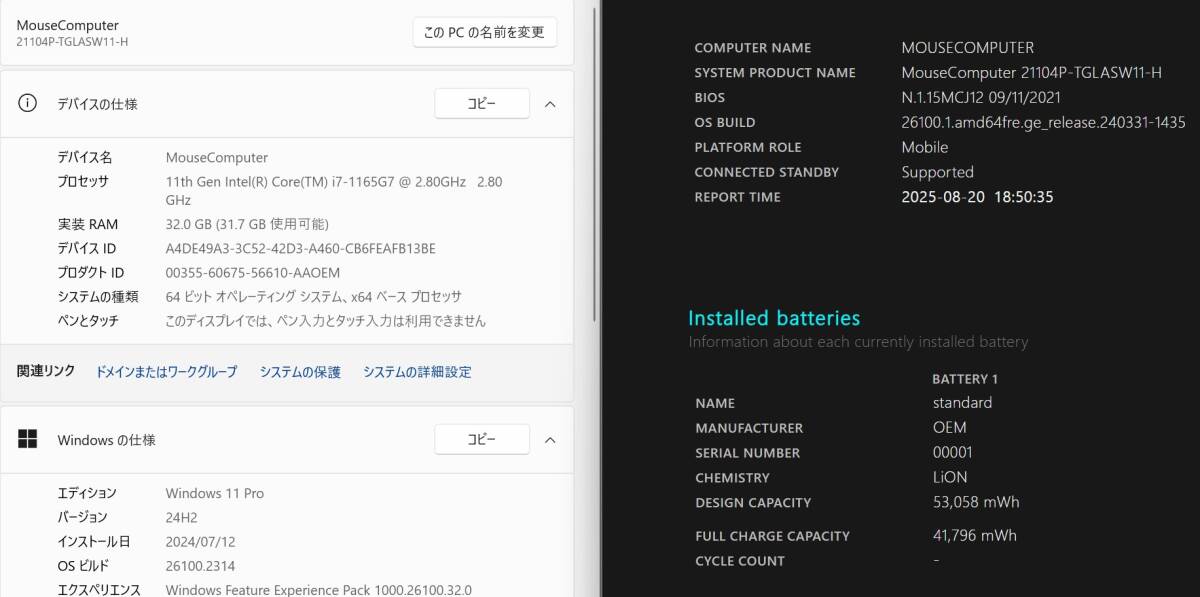Select the product ID 00355-60675 value

[253, 272]
